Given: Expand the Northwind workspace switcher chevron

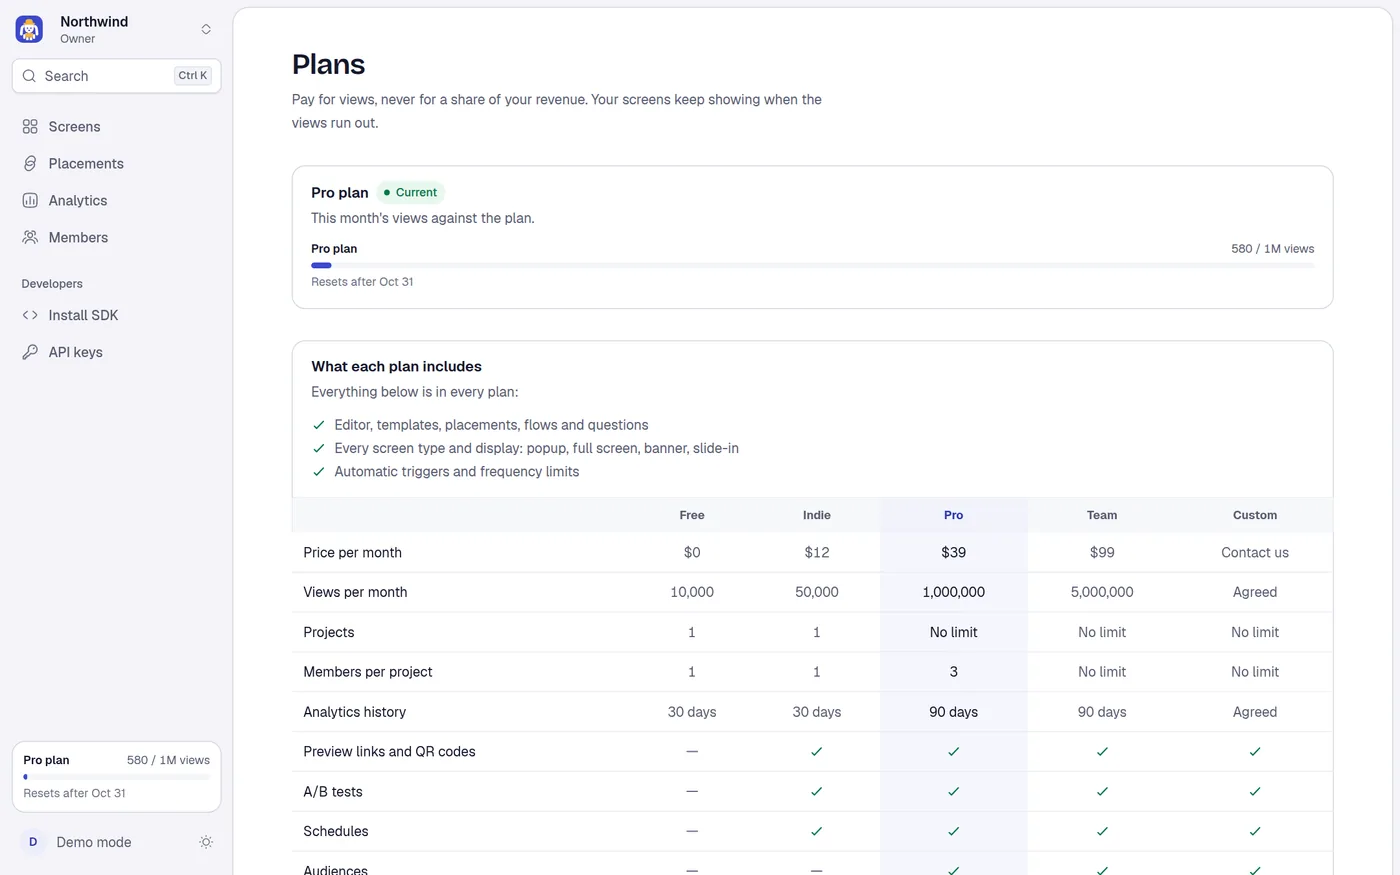Looking at the screenshot, I should tap(206, 30).
